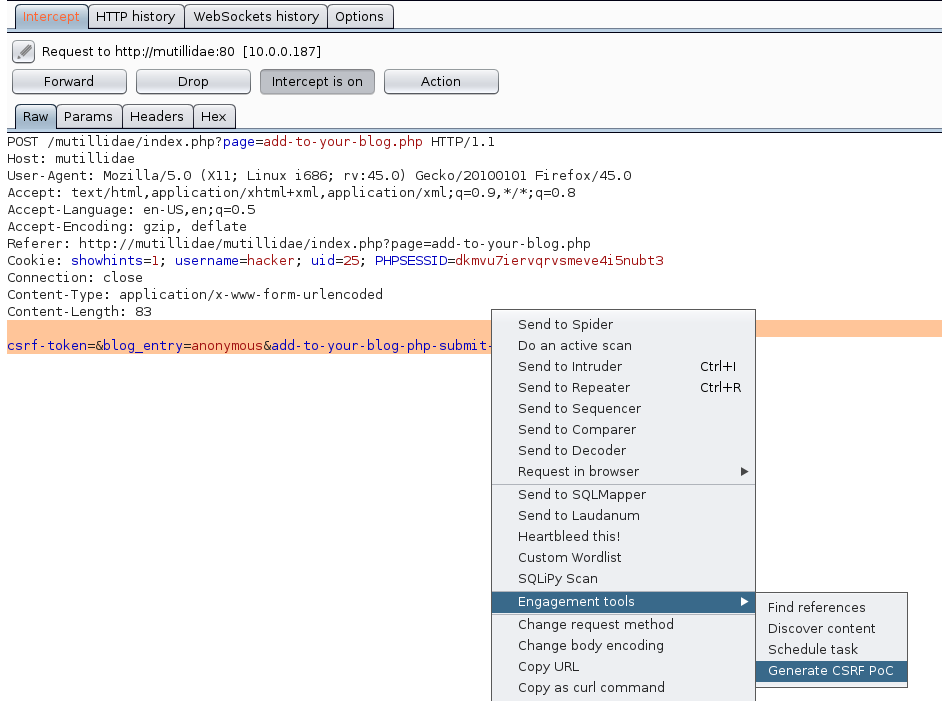Click Discover content in the submenu
Image resolution: width=950 pixels, height=720 pixels.
821,629
